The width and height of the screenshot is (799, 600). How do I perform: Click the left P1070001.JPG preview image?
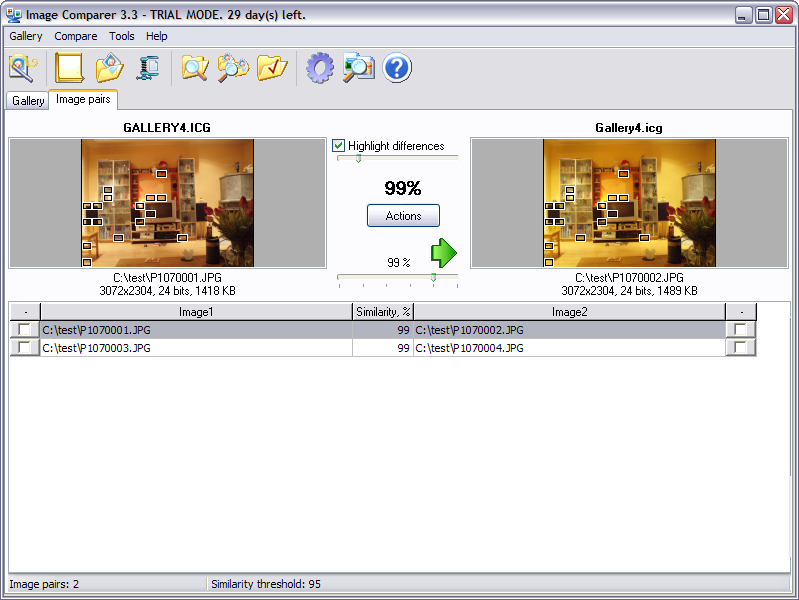point(168,202)
